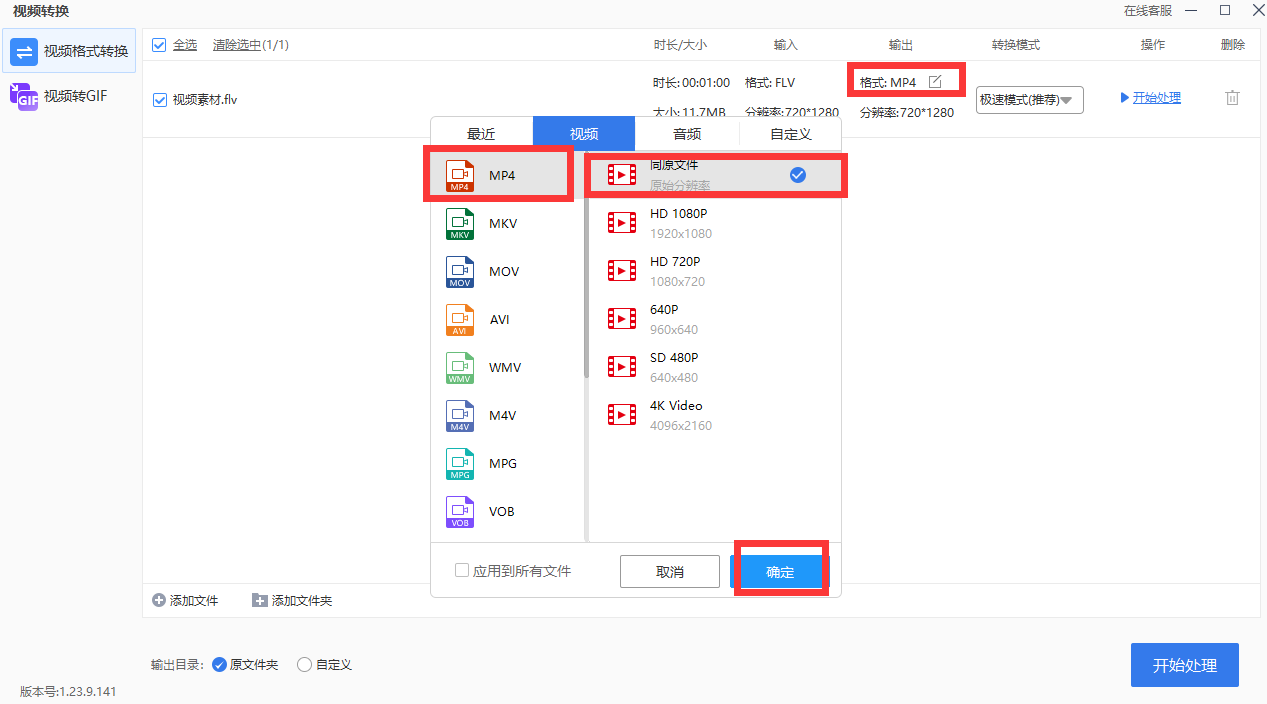Select the WMV format icon

tap(460, 367)
